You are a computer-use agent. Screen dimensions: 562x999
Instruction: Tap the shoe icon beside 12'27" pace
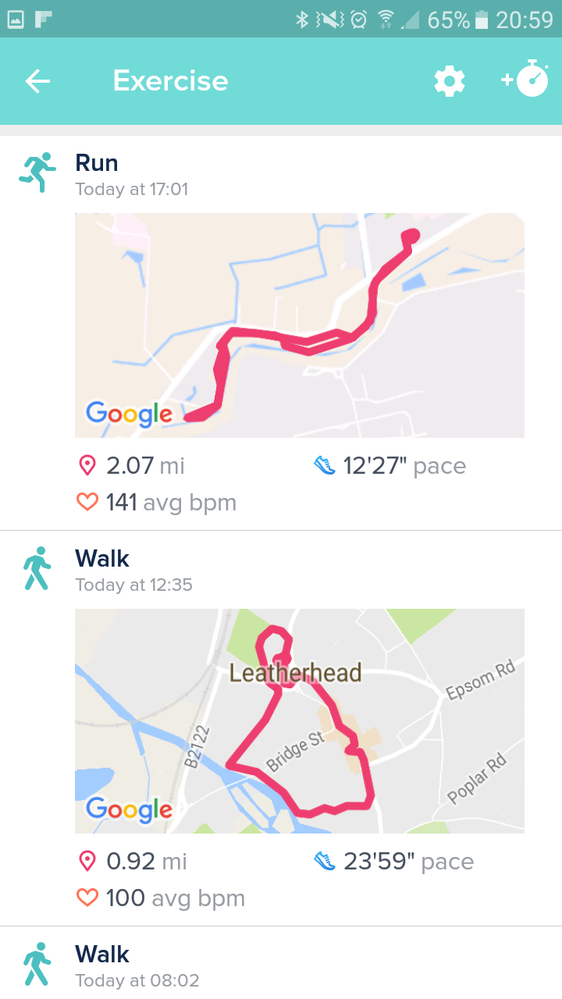click(x=325, y=466)
